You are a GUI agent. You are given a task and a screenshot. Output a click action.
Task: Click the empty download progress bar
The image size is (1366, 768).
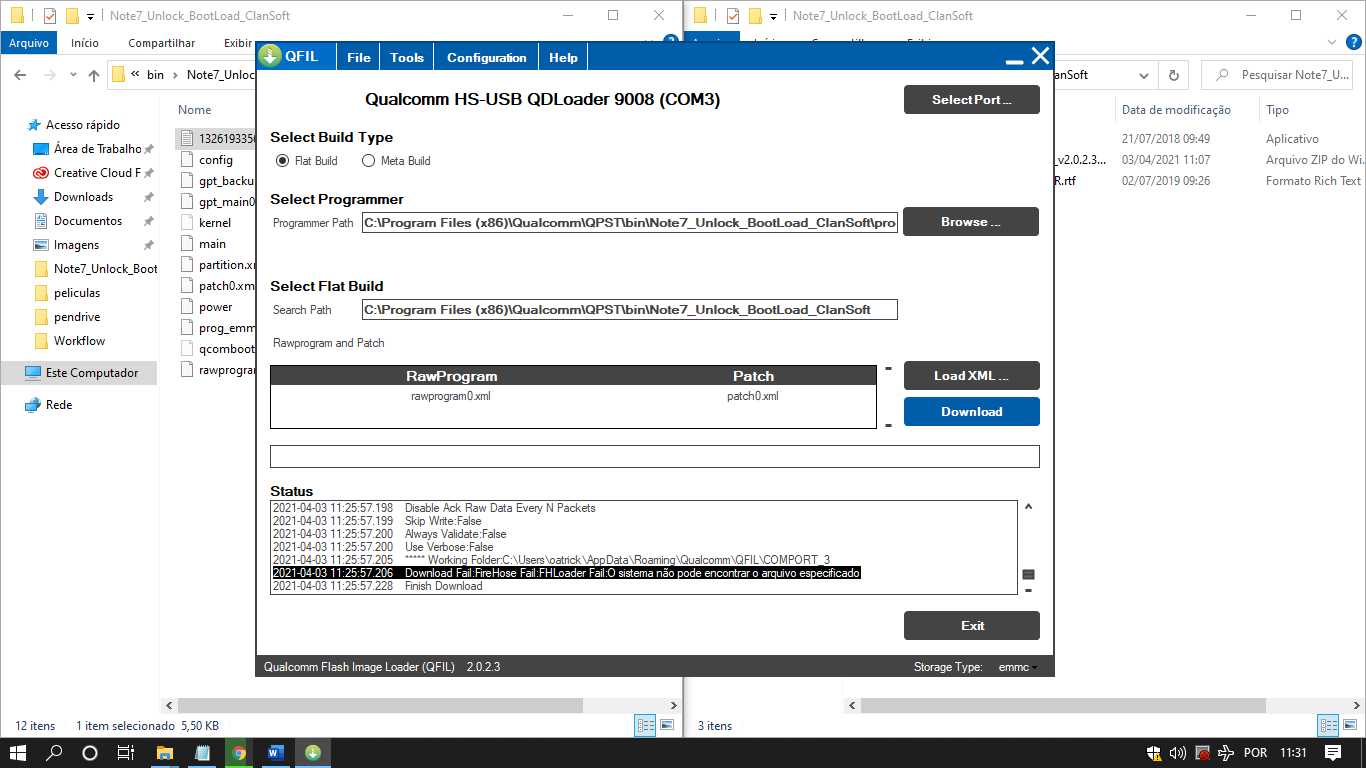(655, 457)
